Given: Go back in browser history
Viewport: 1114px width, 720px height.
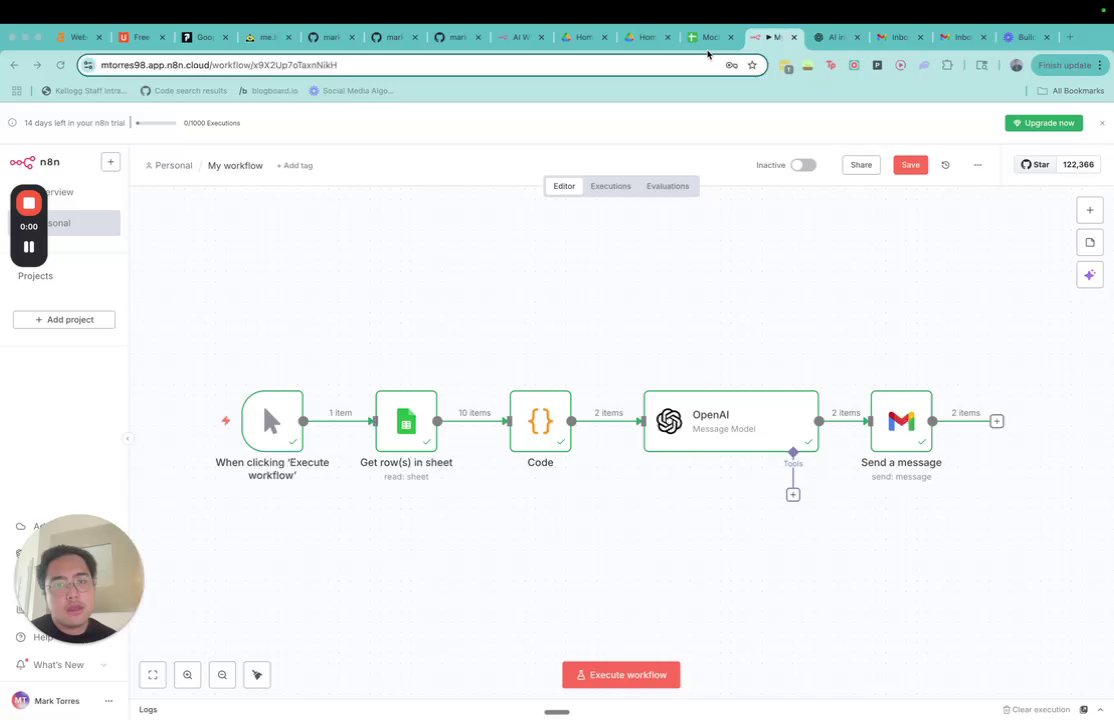Looking at the screenshot, I should (x=15, y=65).
